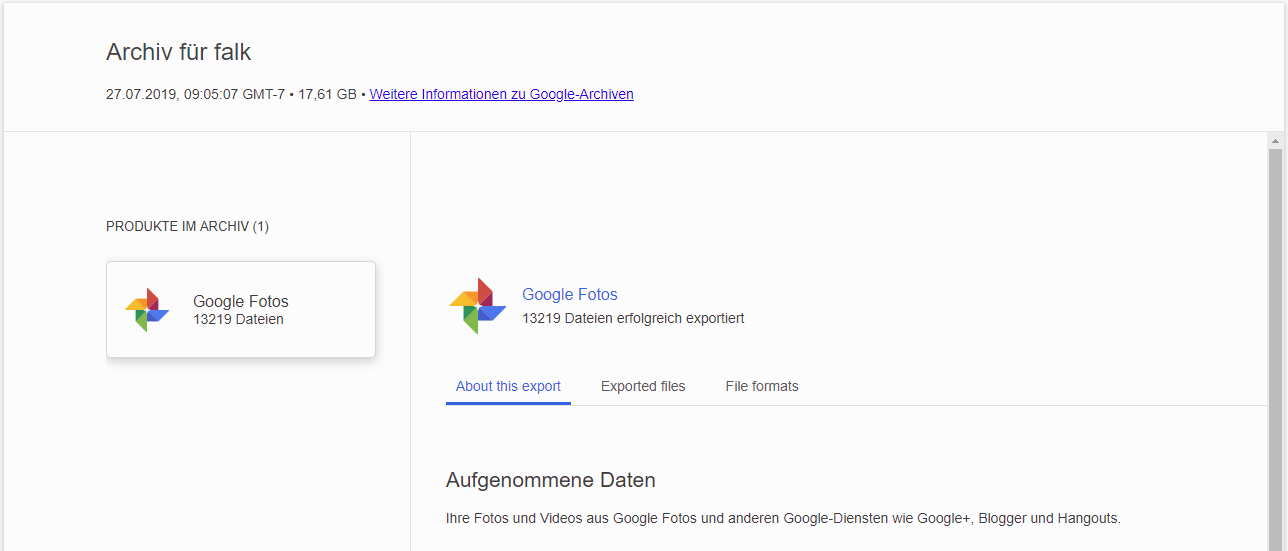1288x551 pixels.
Task: Click the 13219 Dateien erfolgreich exportiert text
Action: coord(633,318)
